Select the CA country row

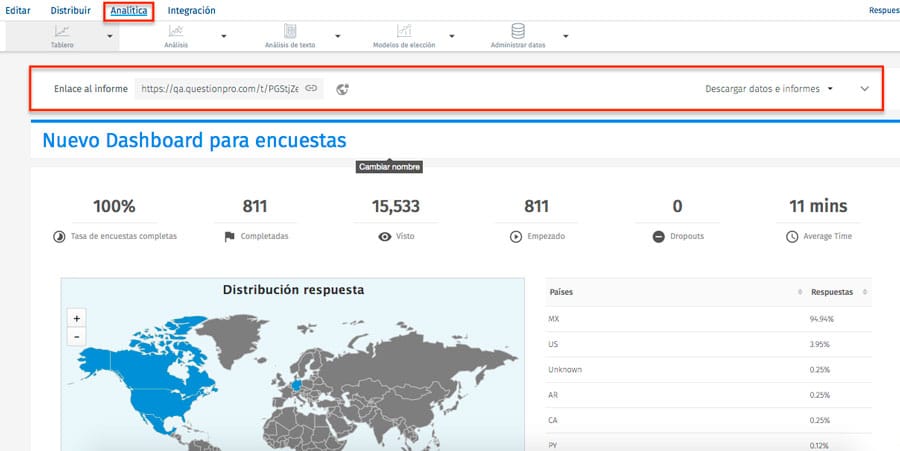tap(708, 420)
